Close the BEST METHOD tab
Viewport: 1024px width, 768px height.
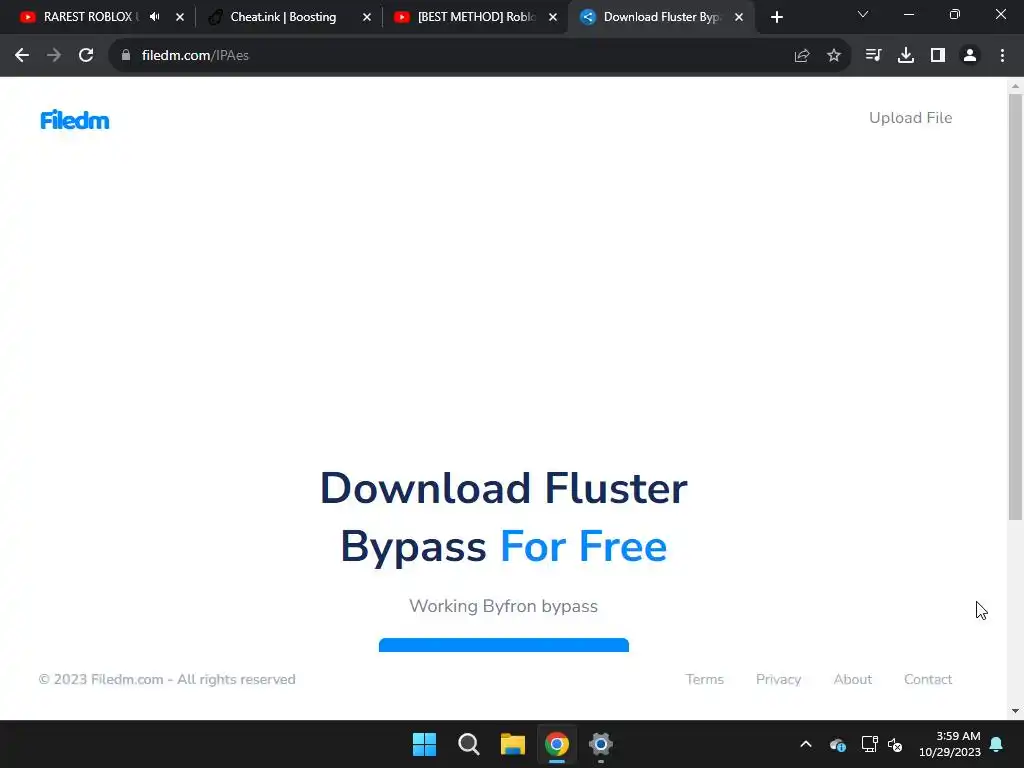tap(552, 17)
